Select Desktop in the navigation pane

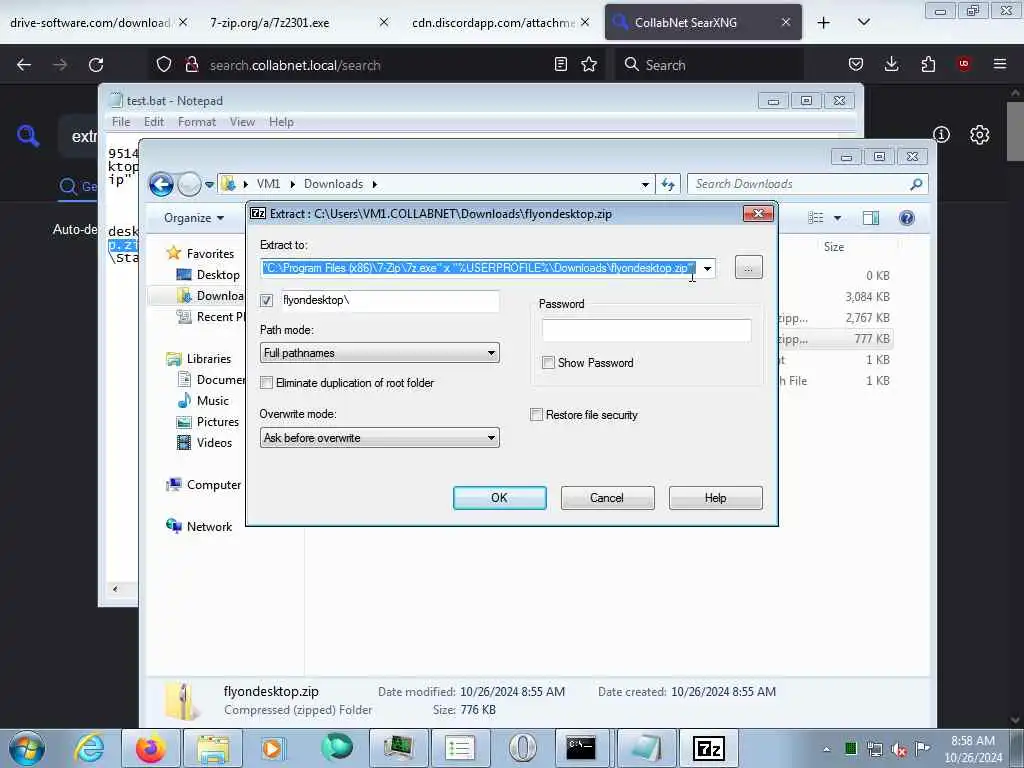(209, 275)
